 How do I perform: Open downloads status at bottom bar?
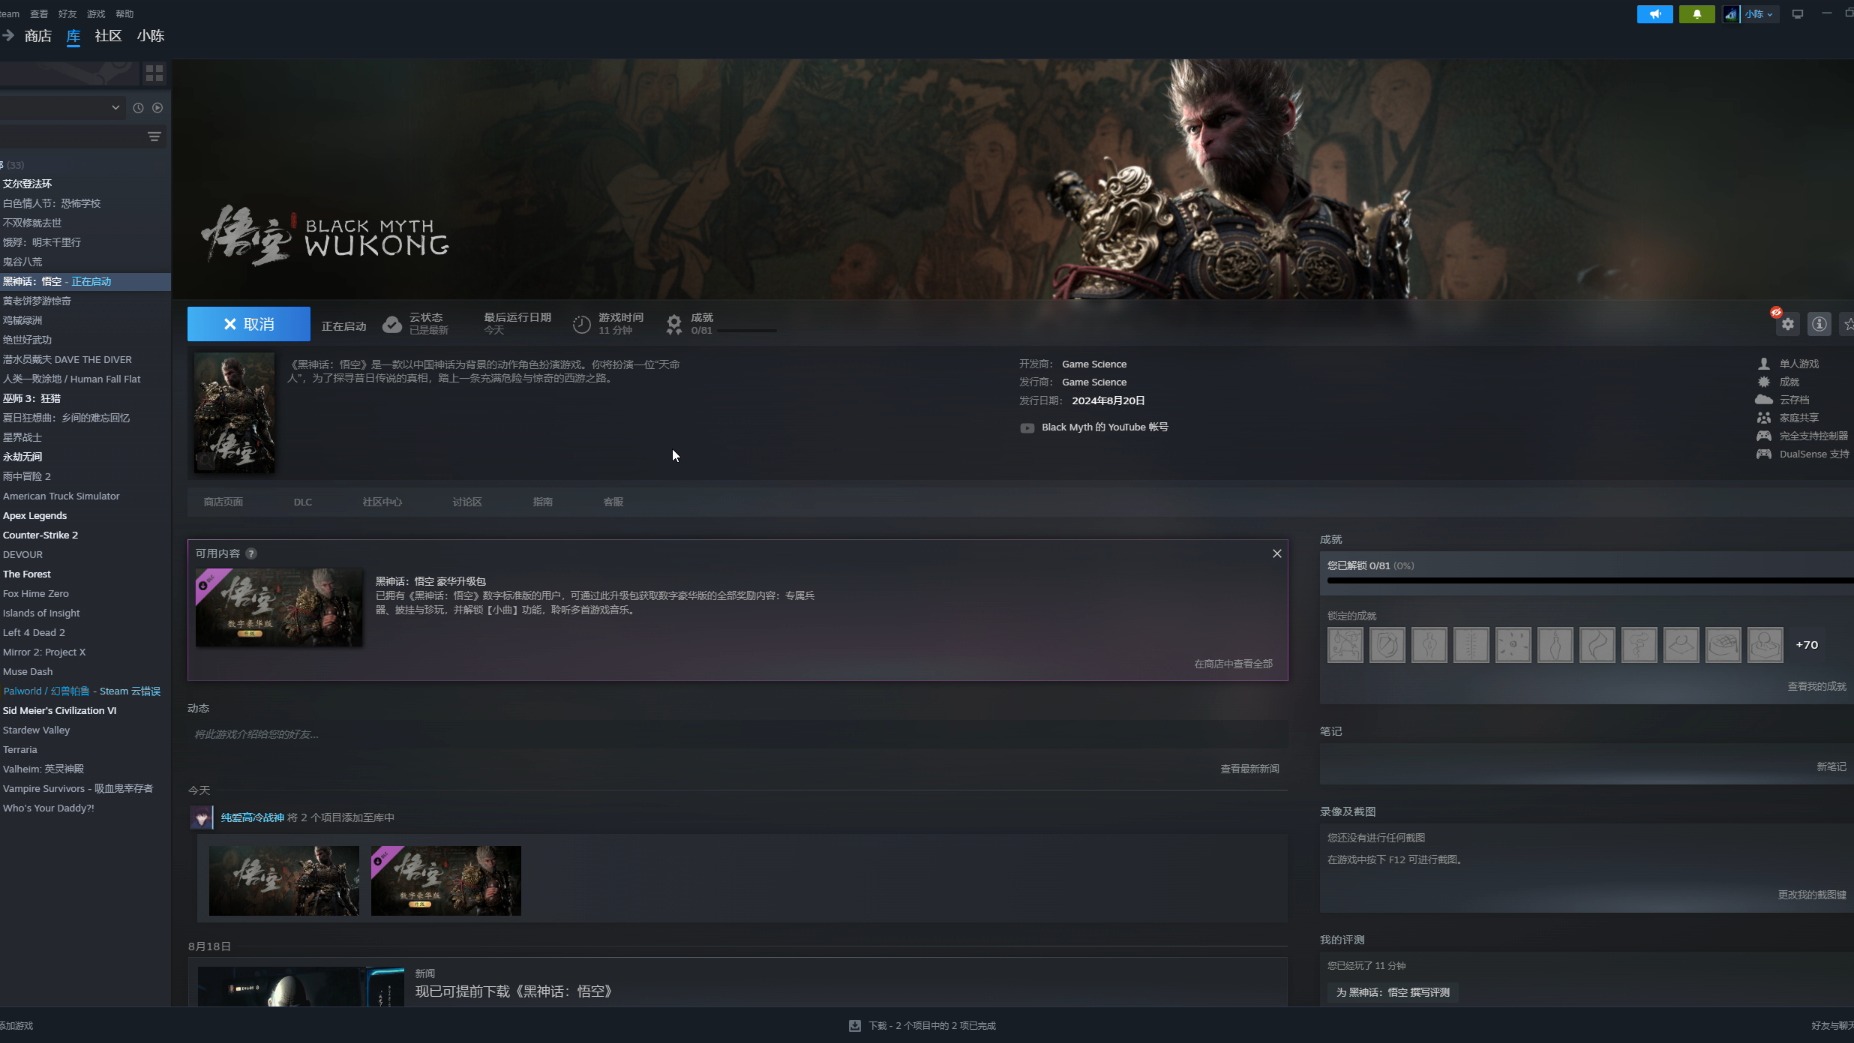pyautogui.click(x=922, y=1026)
